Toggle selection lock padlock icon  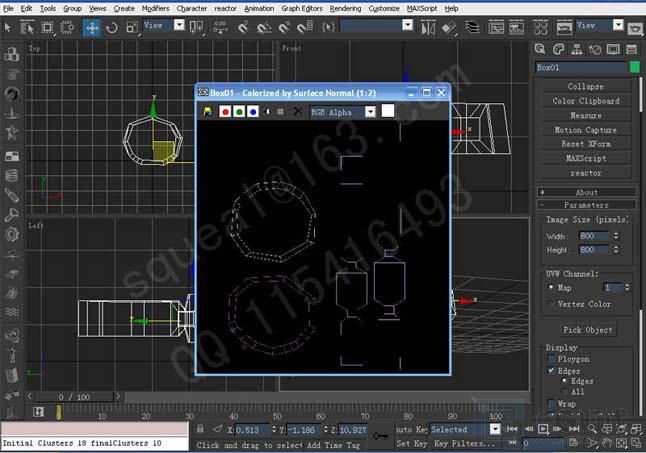pos(200,429)
